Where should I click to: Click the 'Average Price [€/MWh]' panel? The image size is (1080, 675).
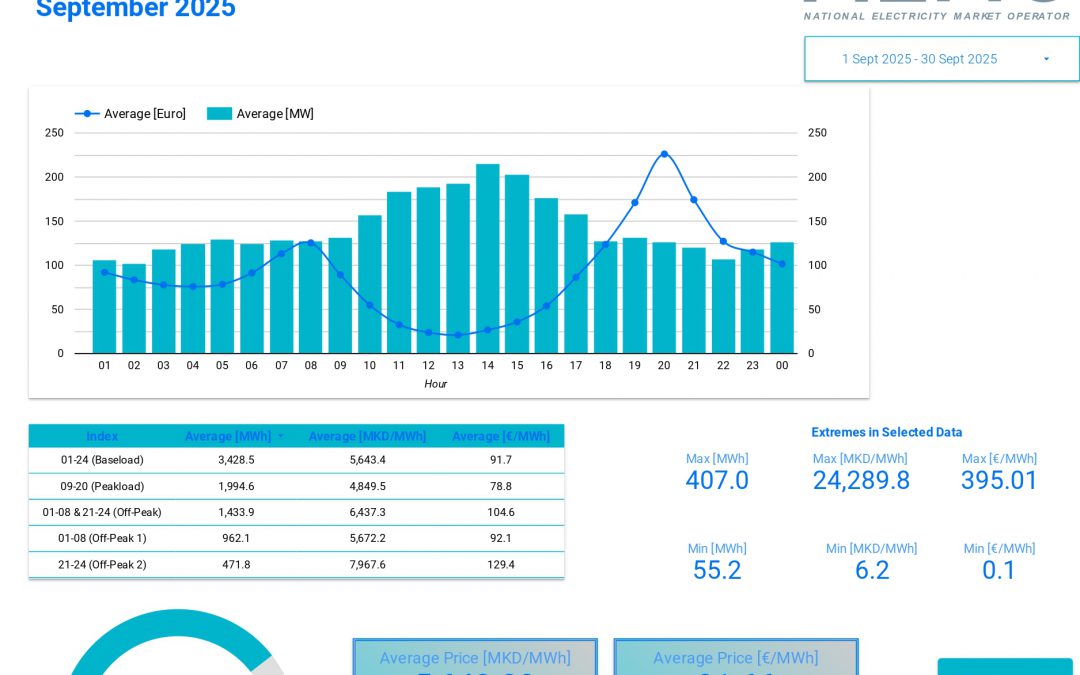pyautogui.click(x=736, y=658)
